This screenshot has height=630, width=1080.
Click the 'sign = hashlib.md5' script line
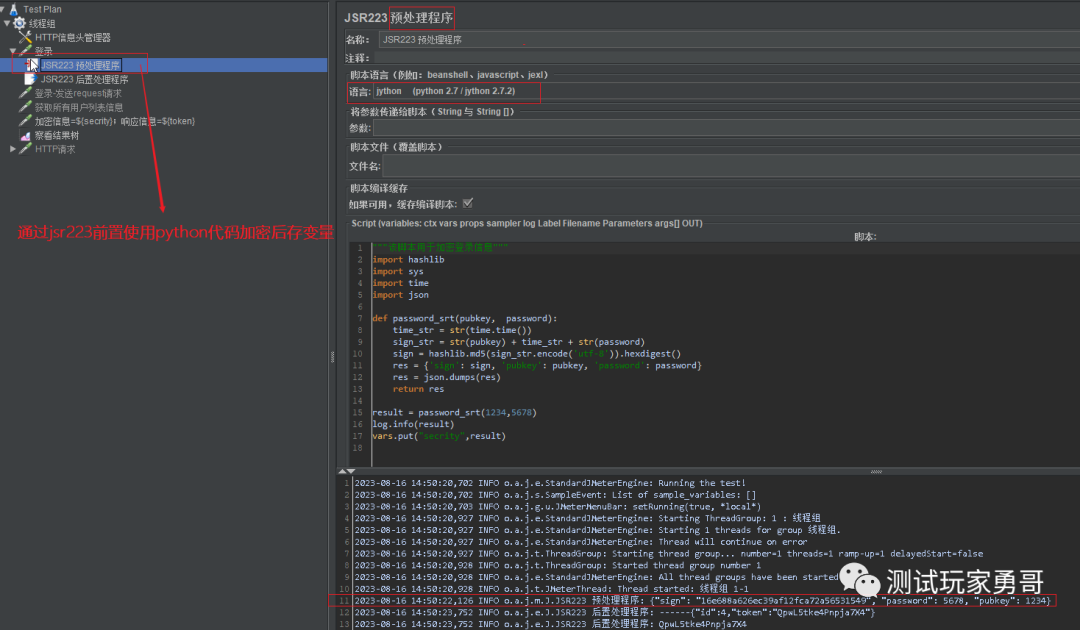[537, 354]
